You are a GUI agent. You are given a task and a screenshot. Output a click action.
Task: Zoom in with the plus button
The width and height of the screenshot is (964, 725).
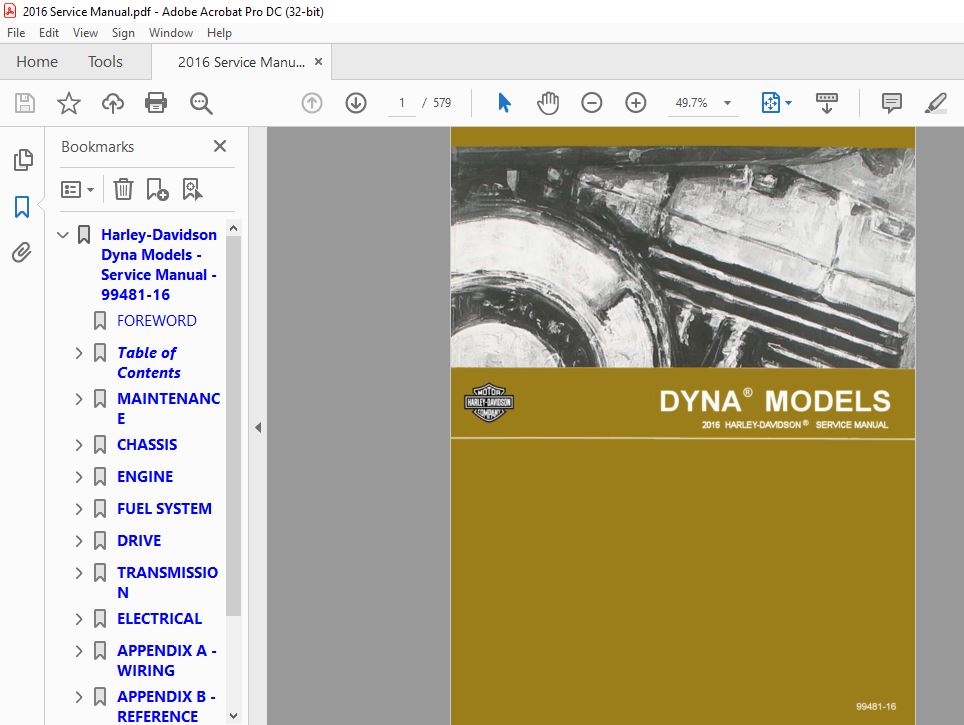tap(635, 103)
